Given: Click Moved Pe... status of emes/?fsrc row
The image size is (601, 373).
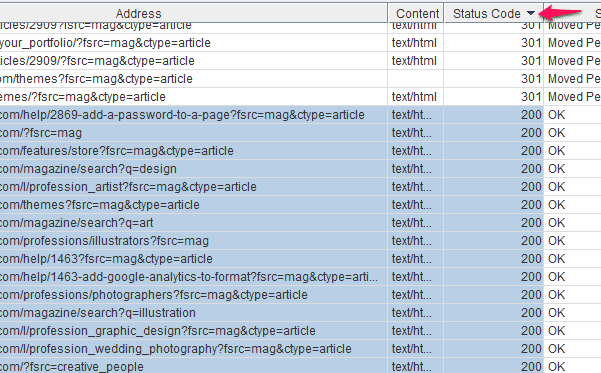Looking at the screenshot, I should pos(574,97).
